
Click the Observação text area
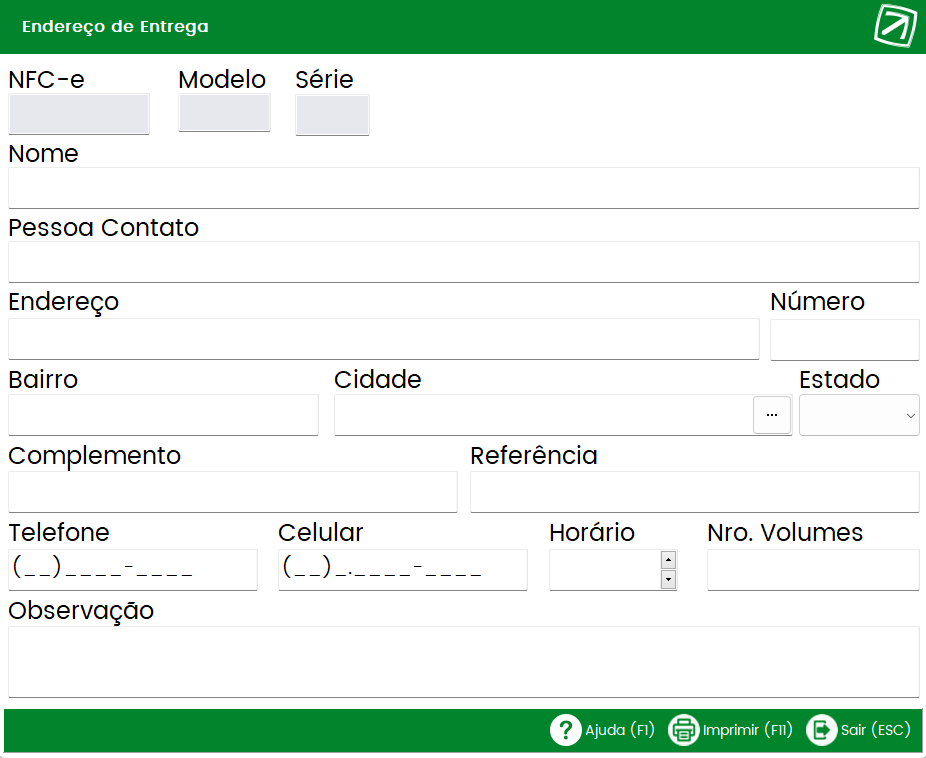pyautogui.click(x=464, y=662)
